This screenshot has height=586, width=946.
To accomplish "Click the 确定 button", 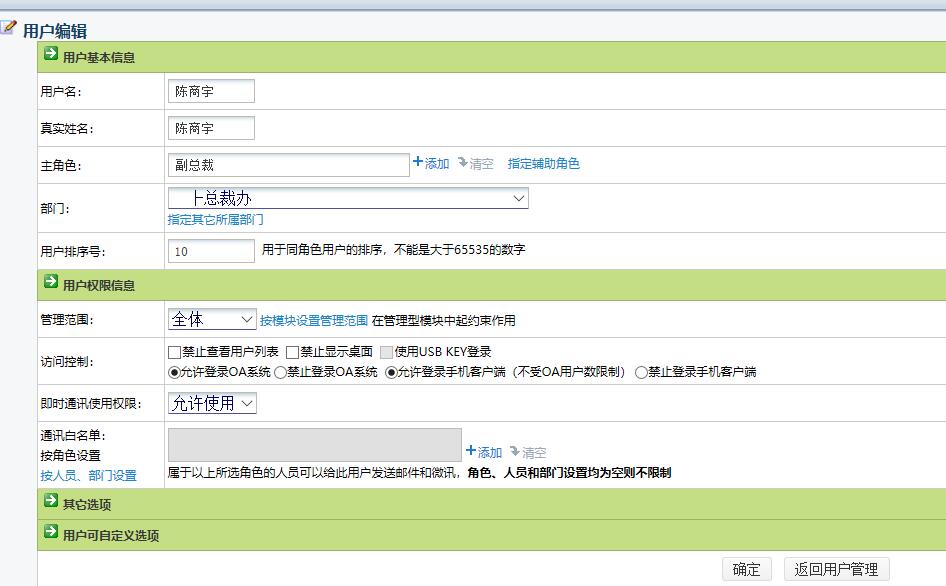I will (x=746, y=569).
